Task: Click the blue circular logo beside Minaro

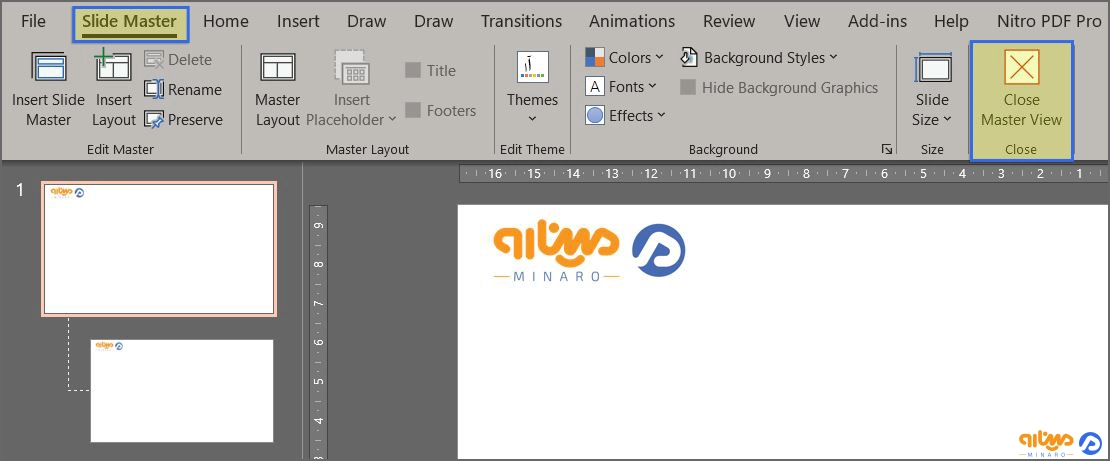Action: [x=658, y=250]
